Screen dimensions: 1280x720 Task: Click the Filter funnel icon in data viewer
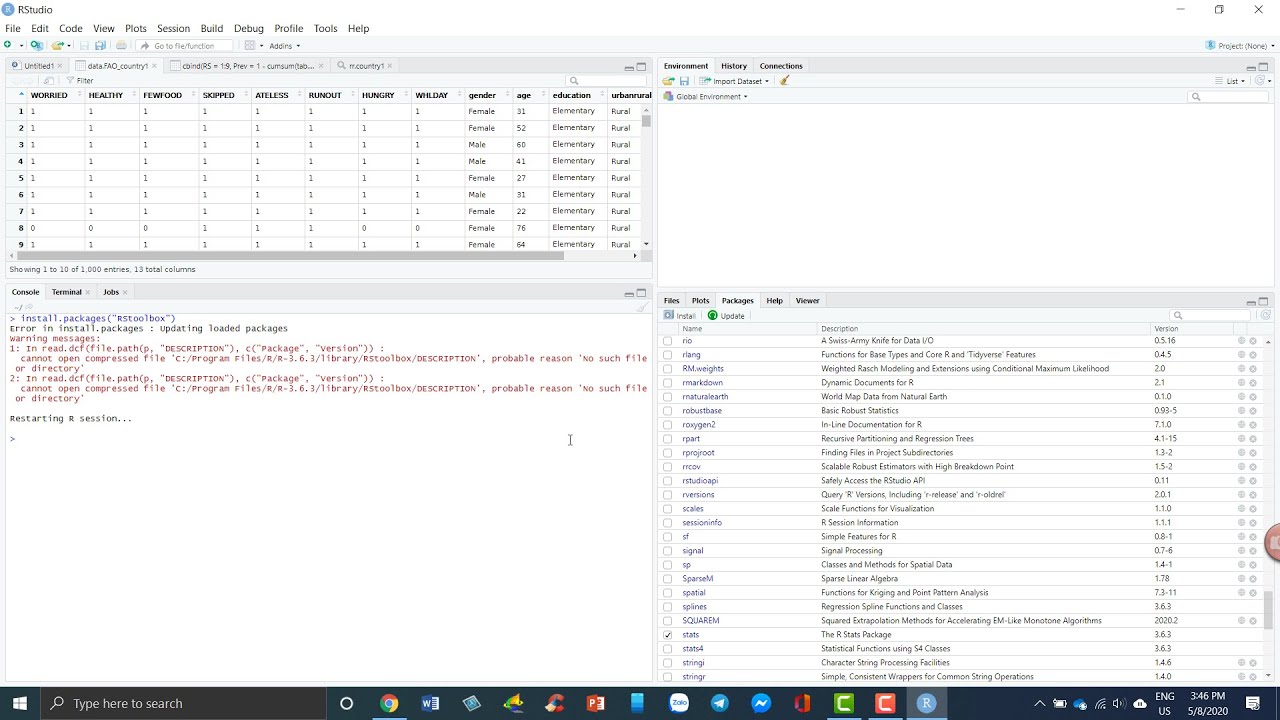68,81
